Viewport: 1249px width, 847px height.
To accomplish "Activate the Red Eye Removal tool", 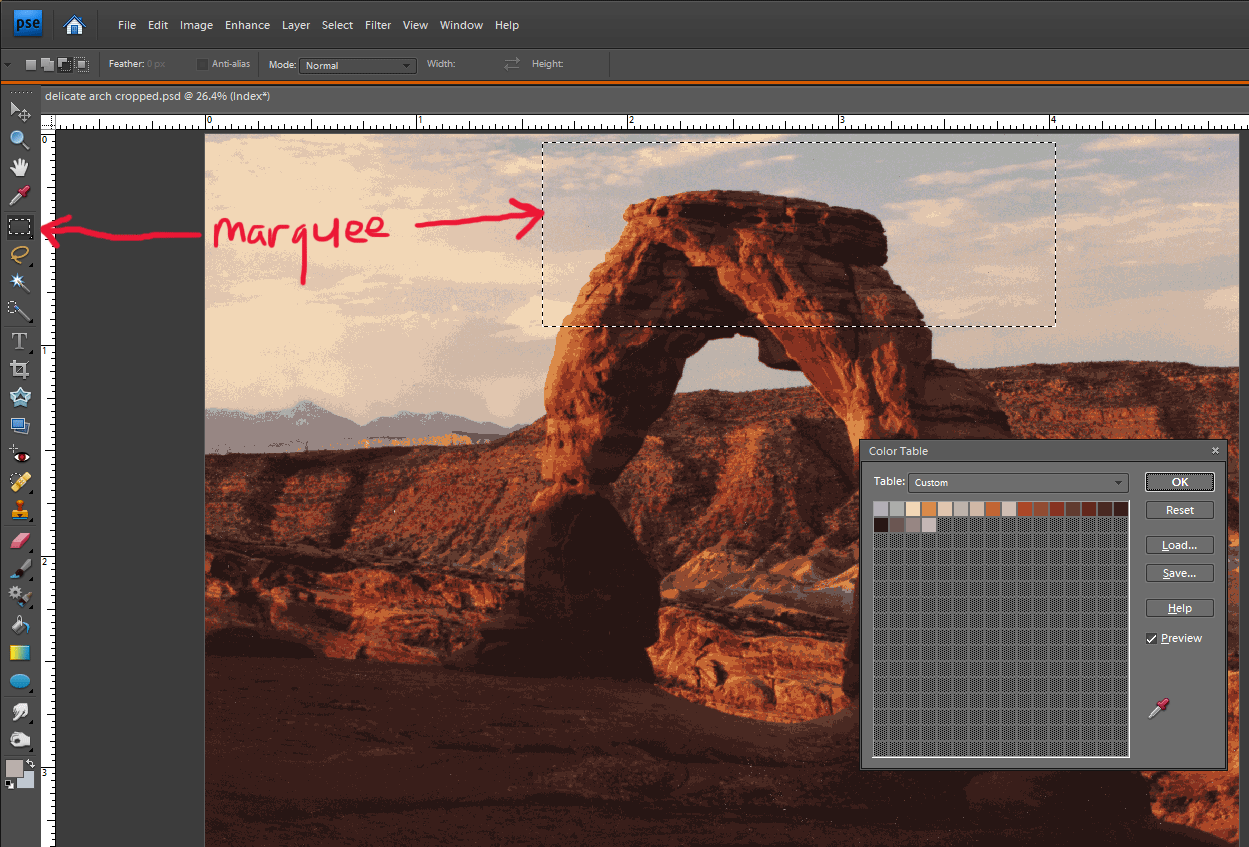I will 20,455.
